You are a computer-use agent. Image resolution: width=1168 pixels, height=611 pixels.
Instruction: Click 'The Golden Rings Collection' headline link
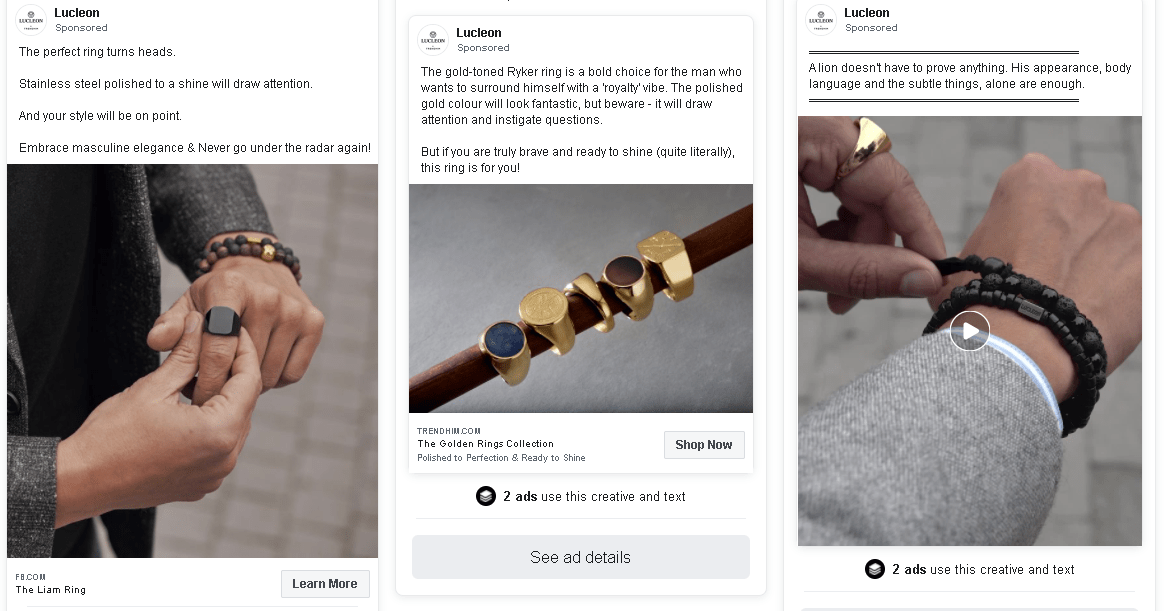(486, 443)
